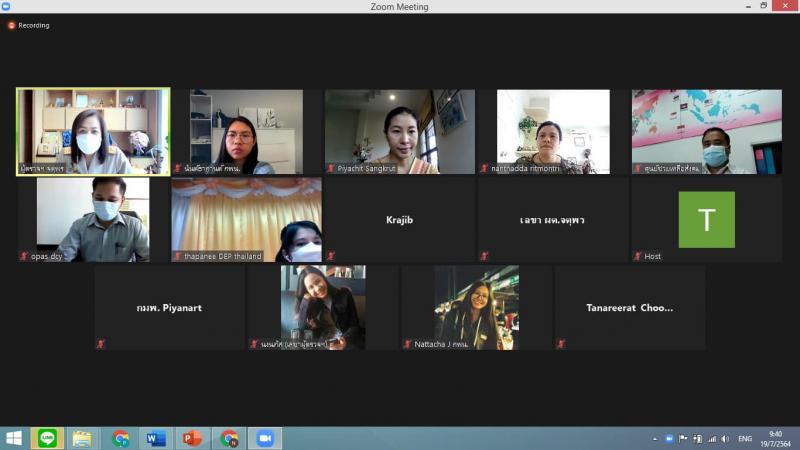Minimize the Zoom Meeting window

click(x=748, y=6)
